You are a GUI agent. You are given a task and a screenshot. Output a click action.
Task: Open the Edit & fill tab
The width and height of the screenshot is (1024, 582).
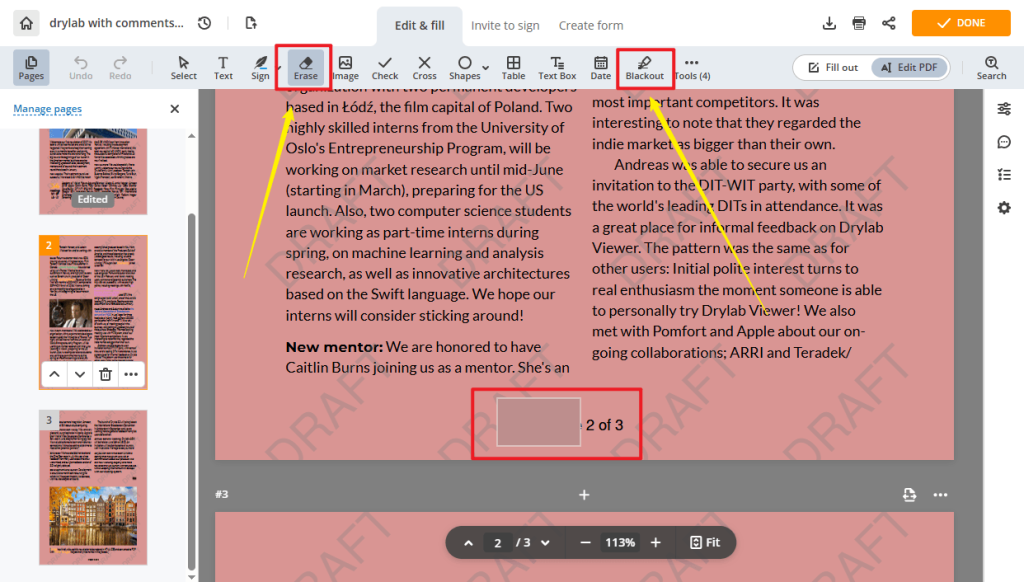pos(419,25)
